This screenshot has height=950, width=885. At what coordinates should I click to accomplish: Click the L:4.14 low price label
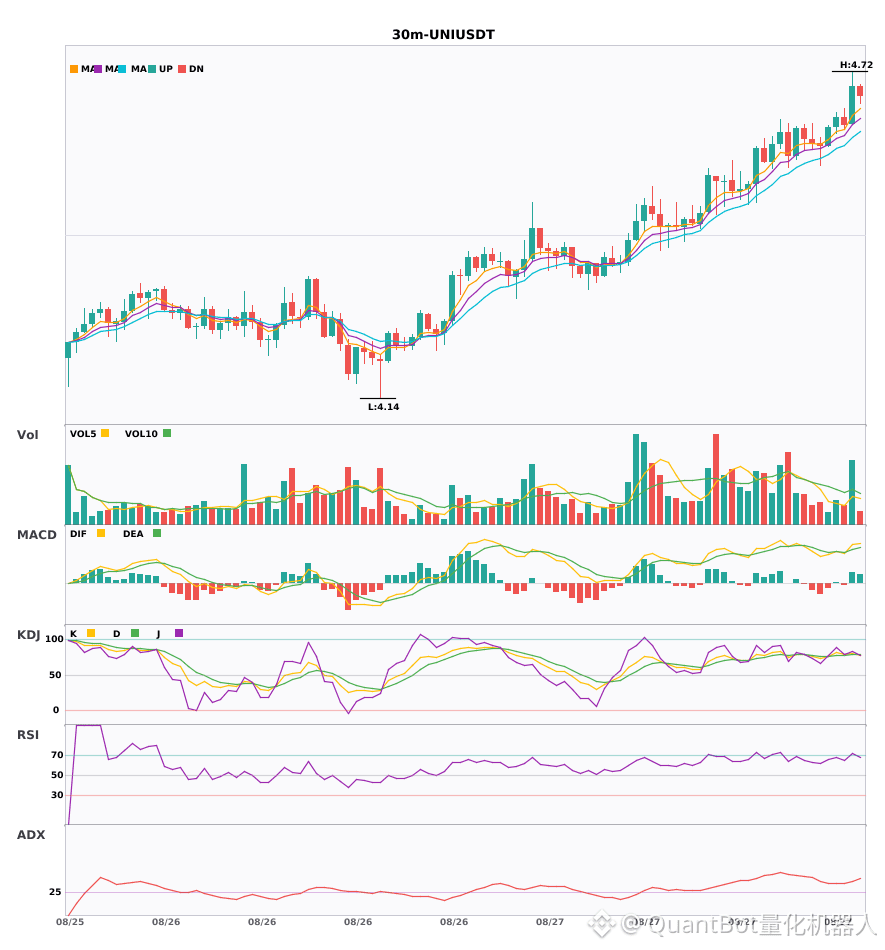[383, 407]
